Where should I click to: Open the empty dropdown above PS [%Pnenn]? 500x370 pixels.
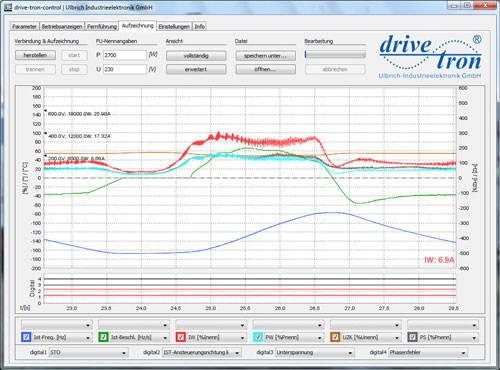[x=443, y=324]
